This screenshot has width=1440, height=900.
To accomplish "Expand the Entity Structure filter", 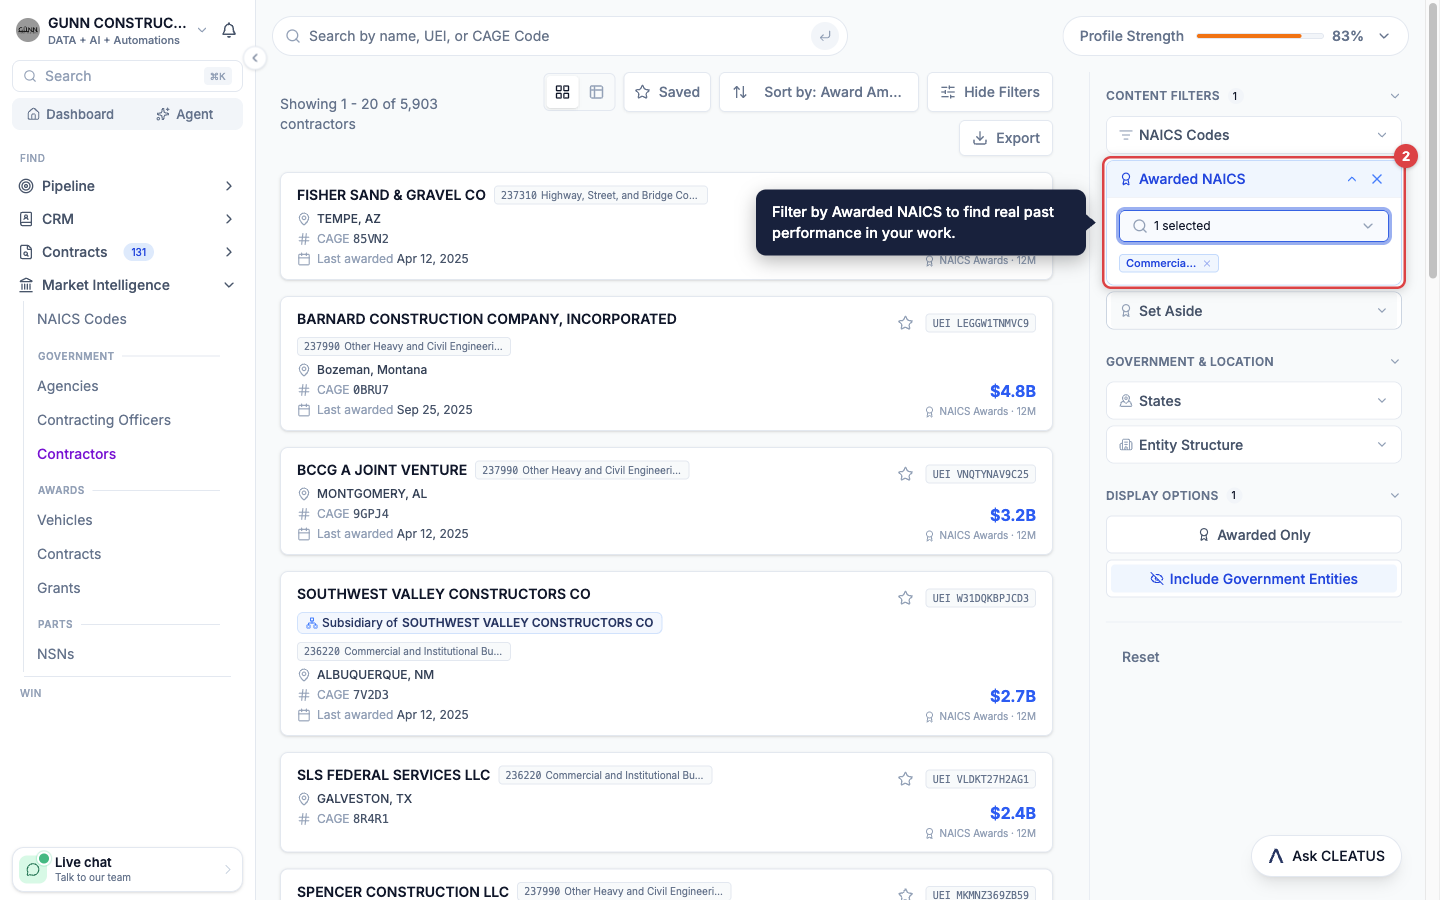I will click(1253, 445).
